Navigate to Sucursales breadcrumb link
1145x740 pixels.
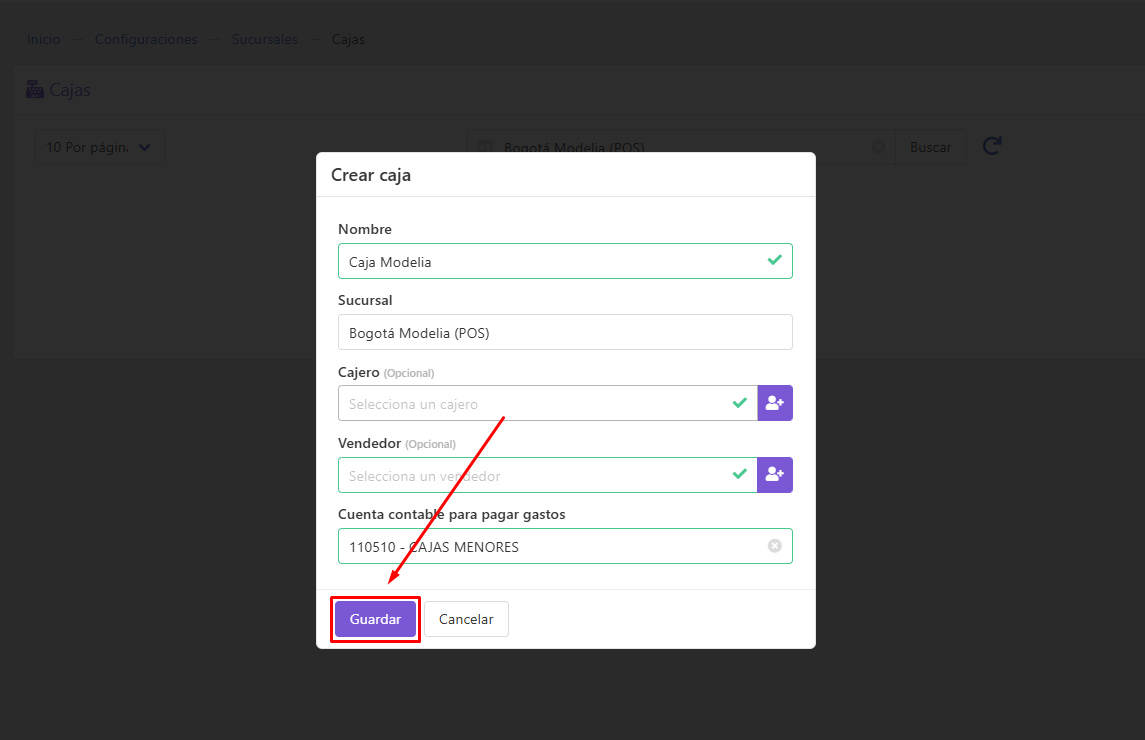[264, 39]
